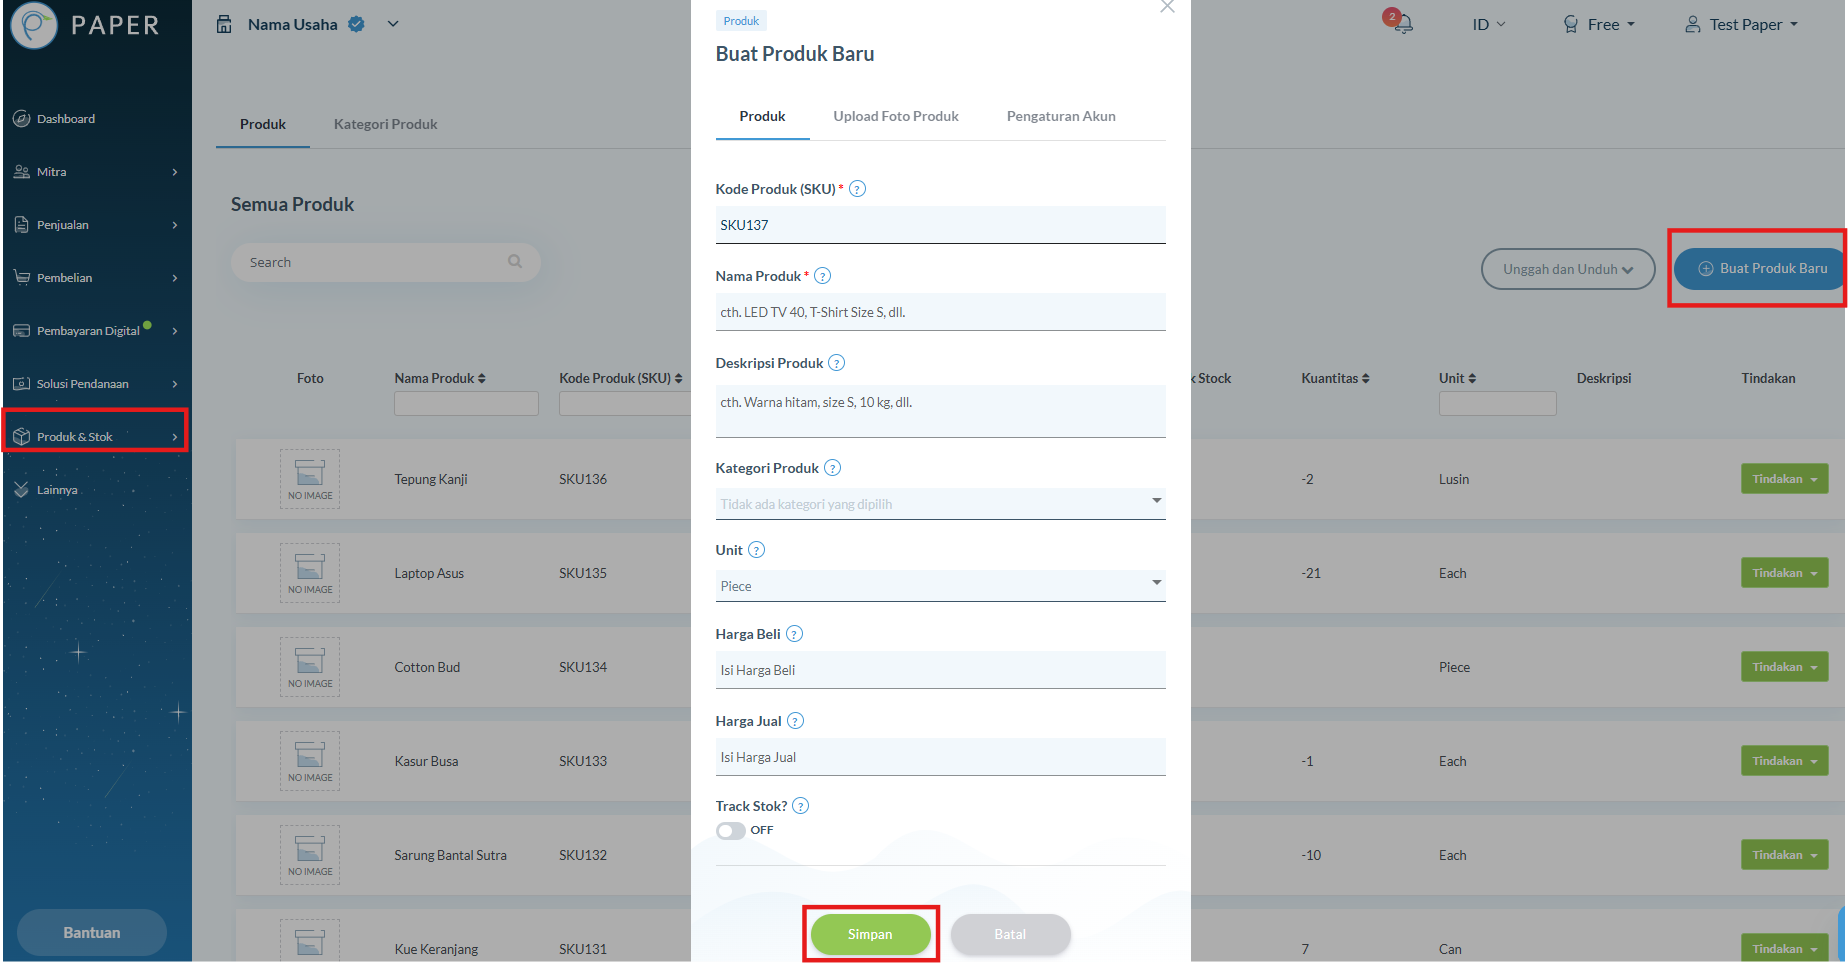
Task: Click the Batal button
Action: point(1010,934)
